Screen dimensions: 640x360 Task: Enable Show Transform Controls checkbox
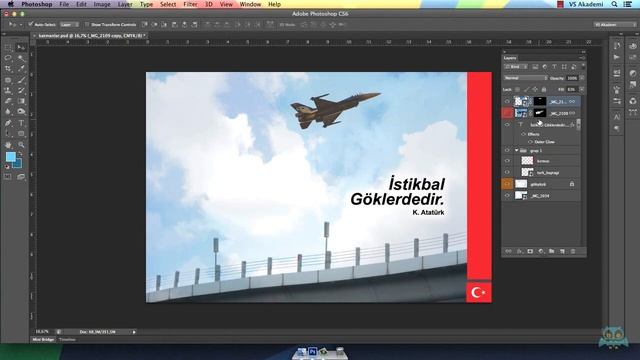point(87,24)
